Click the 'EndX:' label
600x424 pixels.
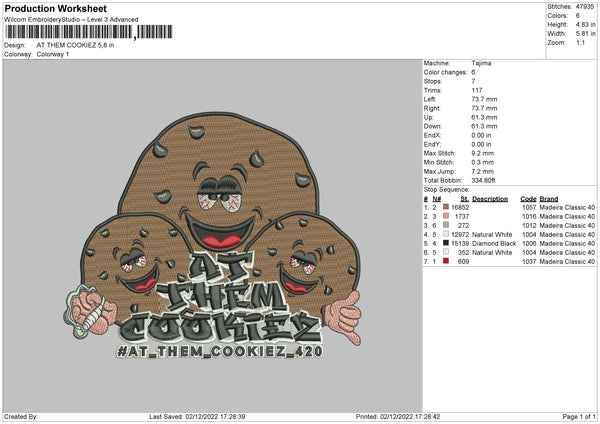coord(432,135)
